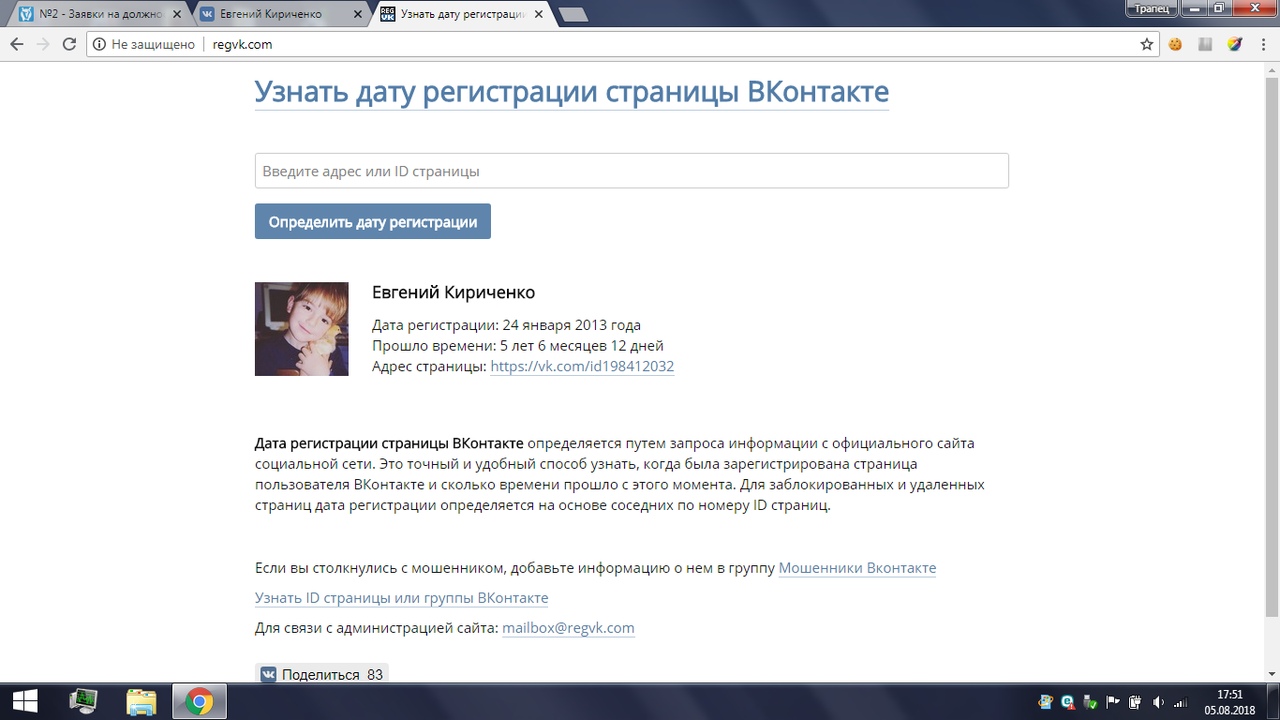Image resolution: width=1280 pixels, height=720 pixels.
Task: Click the Chrome icon in the taskbar
Action: (x=199, y=702)
